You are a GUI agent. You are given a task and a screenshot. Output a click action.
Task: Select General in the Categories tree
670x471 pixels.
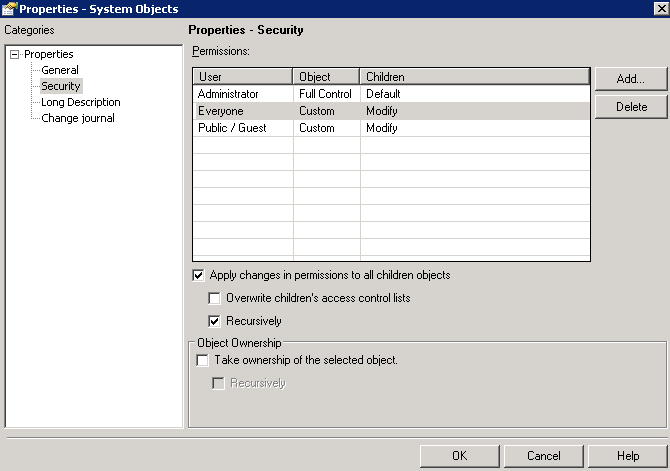[x=60, y=70]
